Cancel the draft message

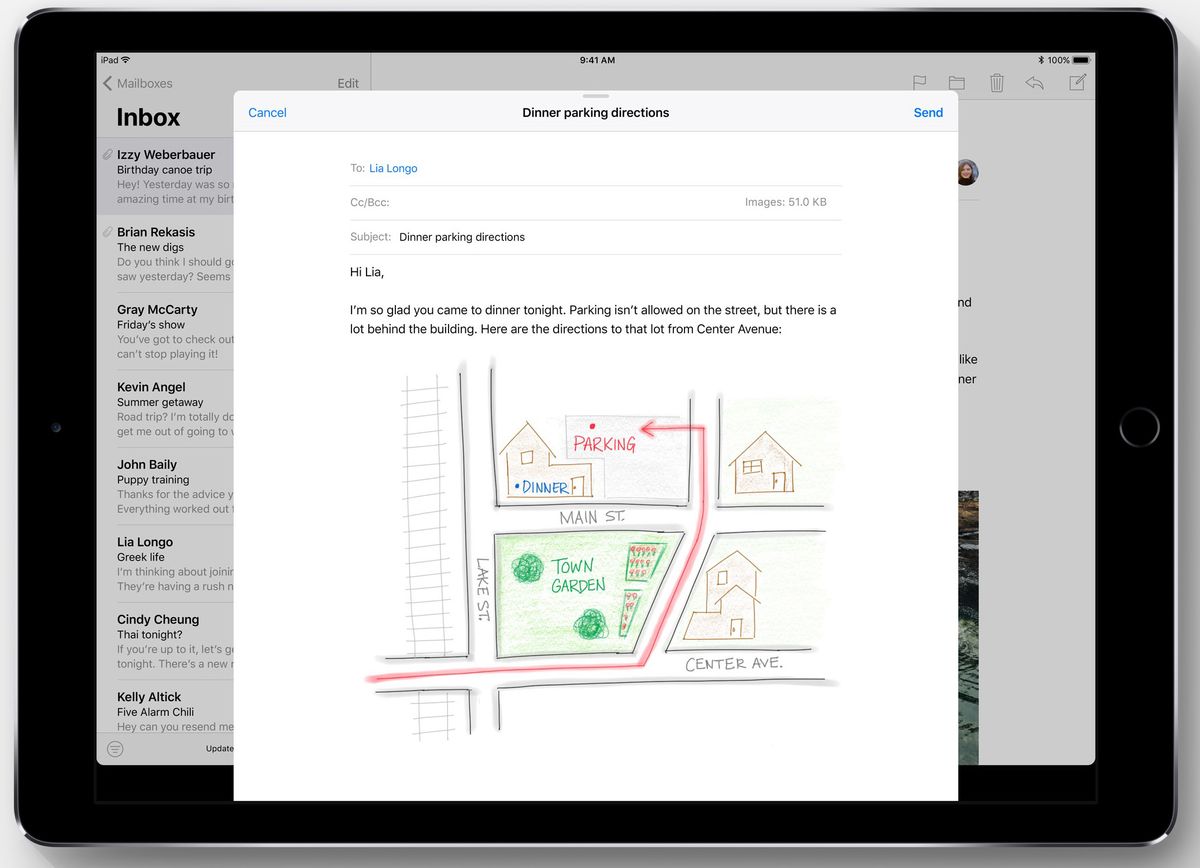[x=267, y=113]
